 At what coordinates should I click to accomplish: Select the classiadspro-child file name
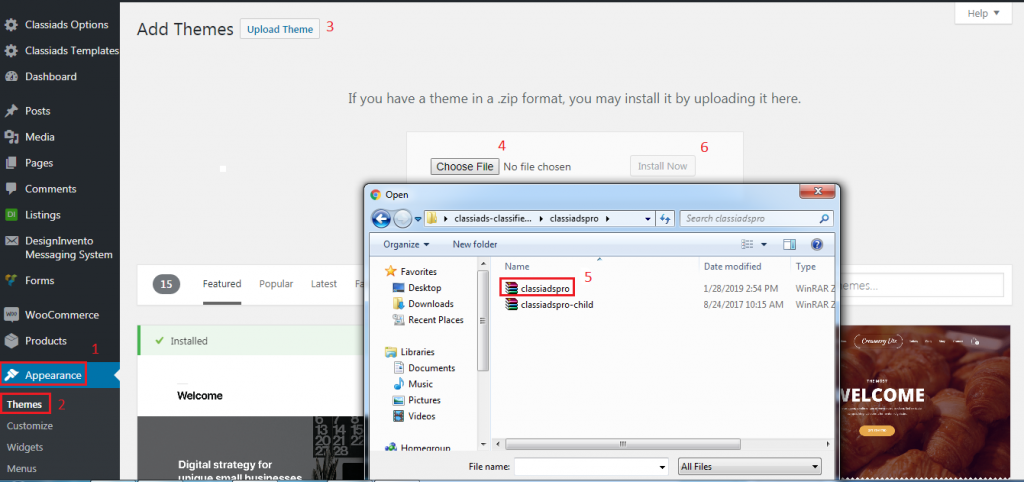click(557, 304)
